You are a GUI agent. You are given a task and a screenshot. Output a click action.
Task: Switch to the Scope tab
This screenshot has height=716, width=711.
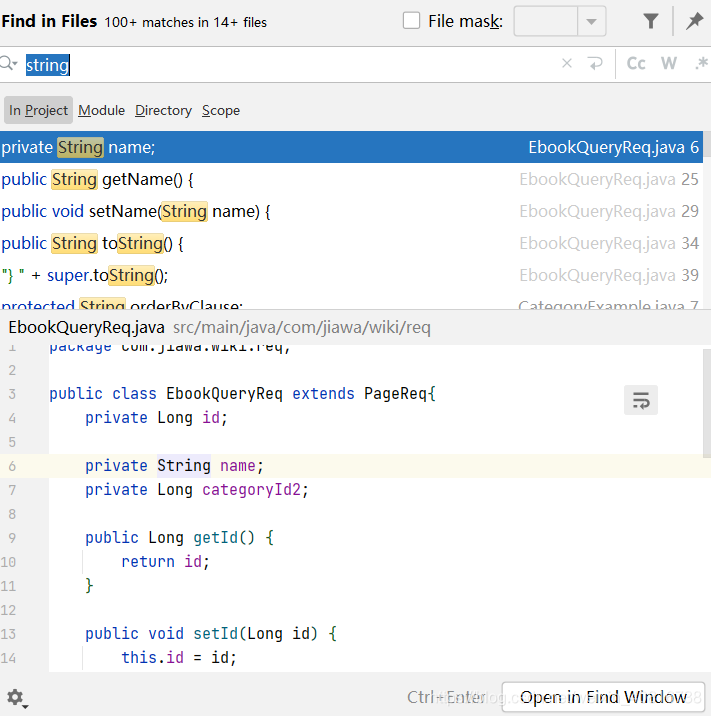click(221, 110)
